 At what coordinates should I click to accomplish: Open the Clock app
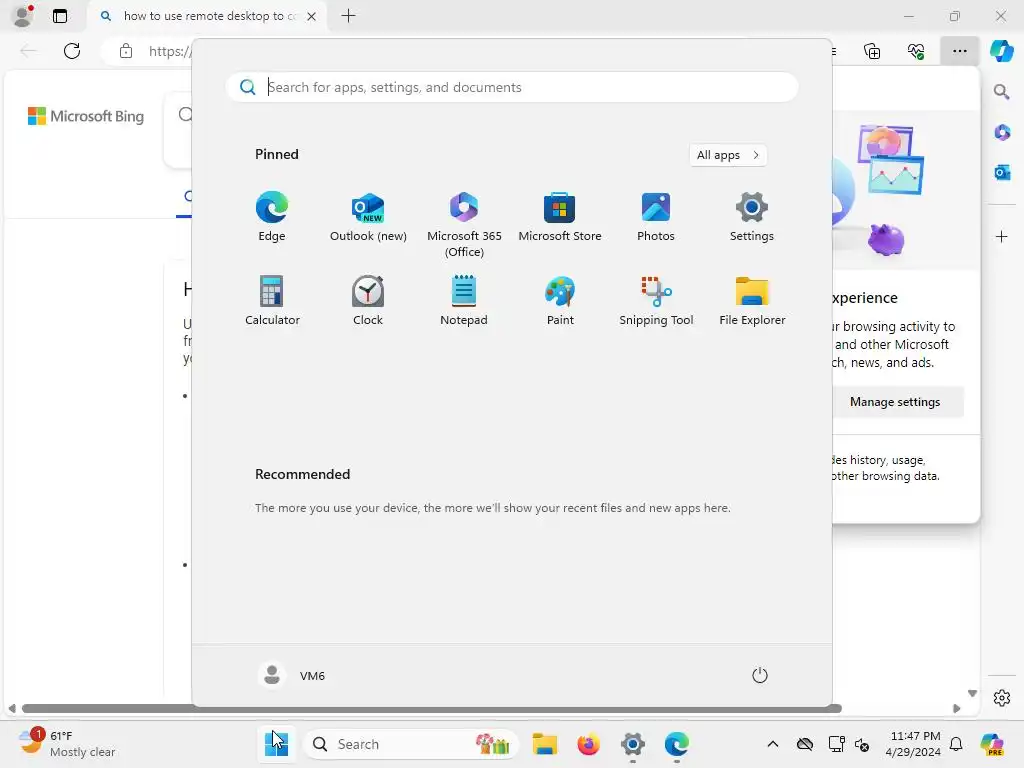(368, 300)
